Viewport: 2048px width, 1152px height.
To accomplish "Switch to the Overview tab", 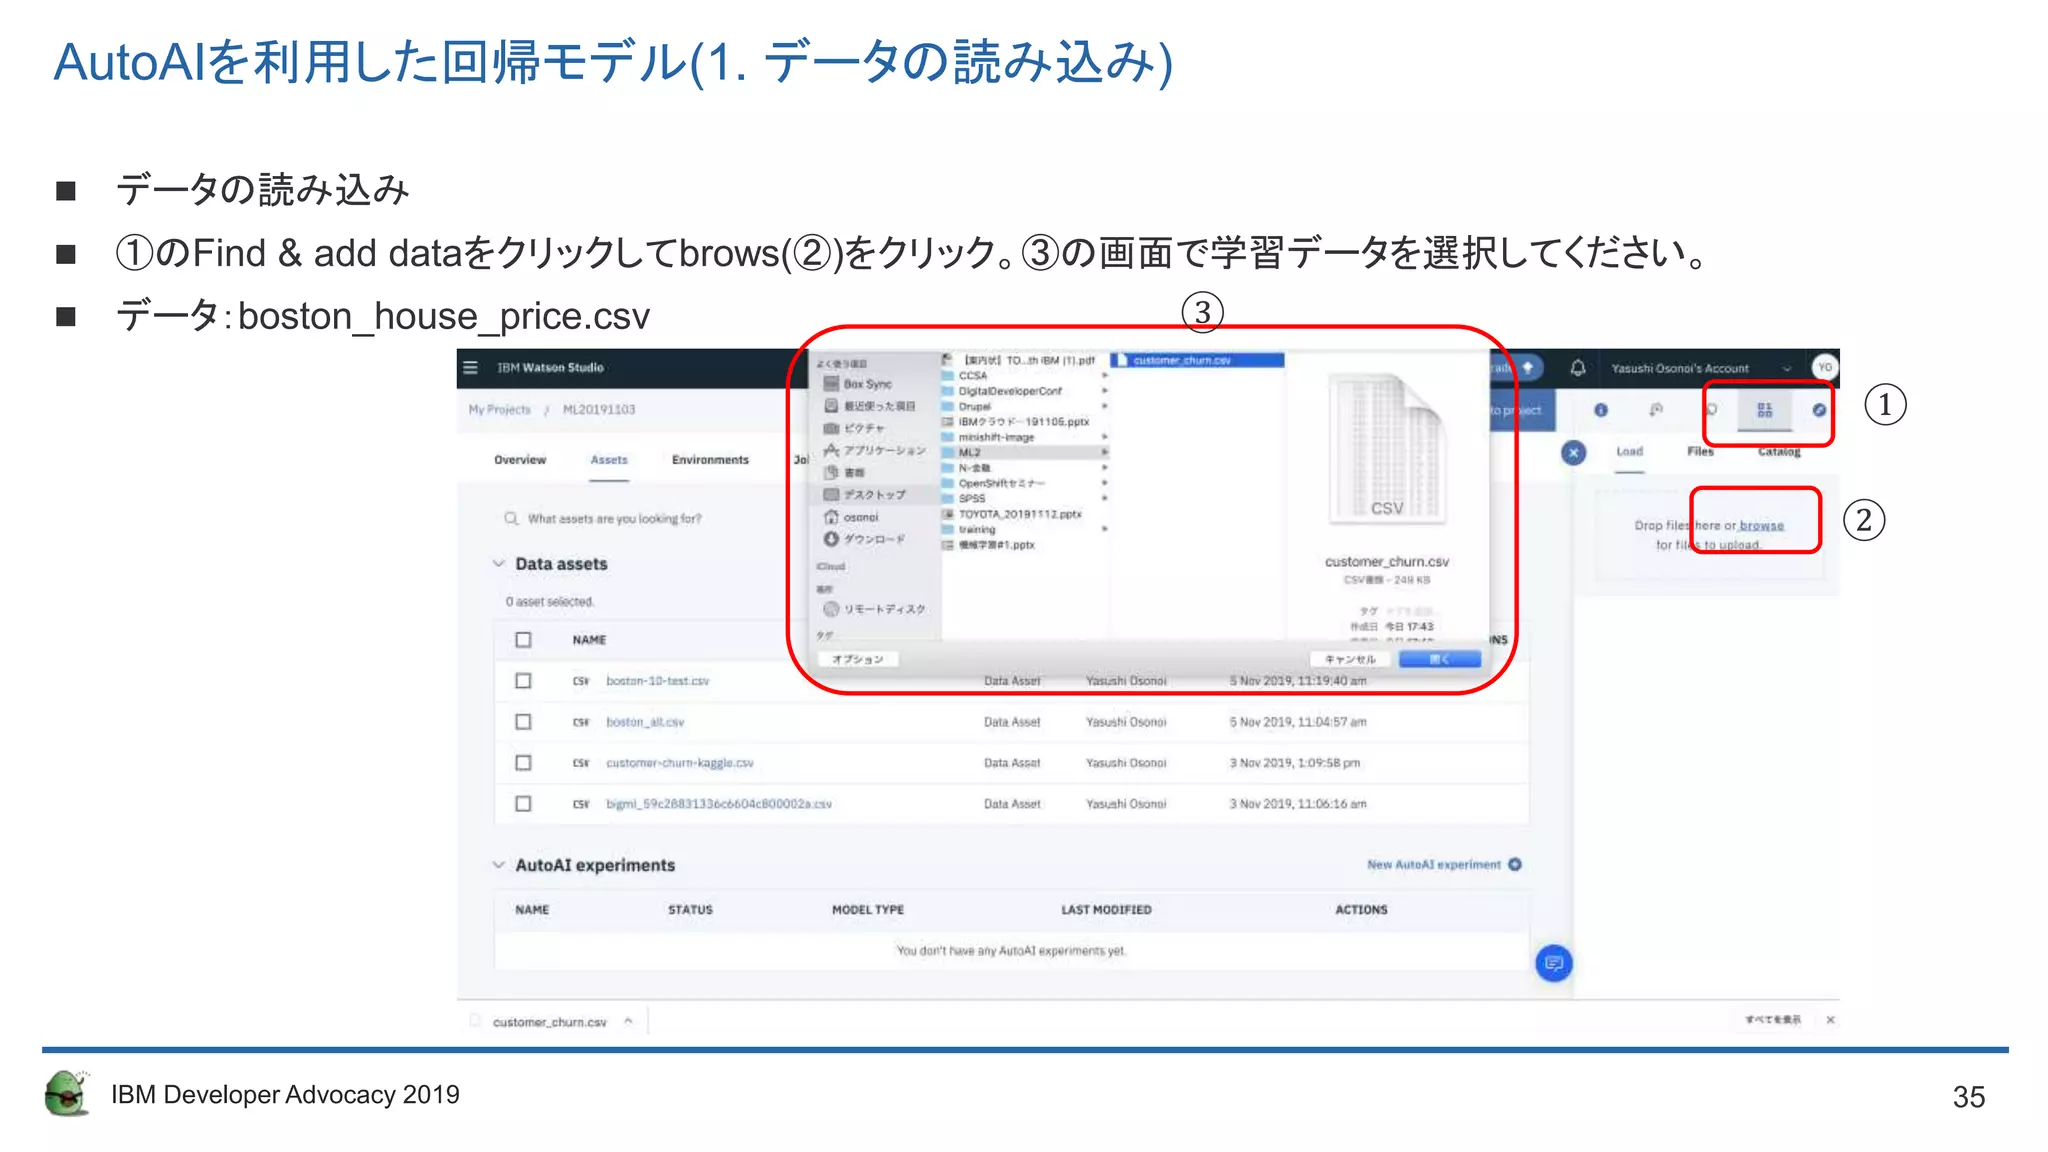I will pyautogui.click(x=520, y=460).
